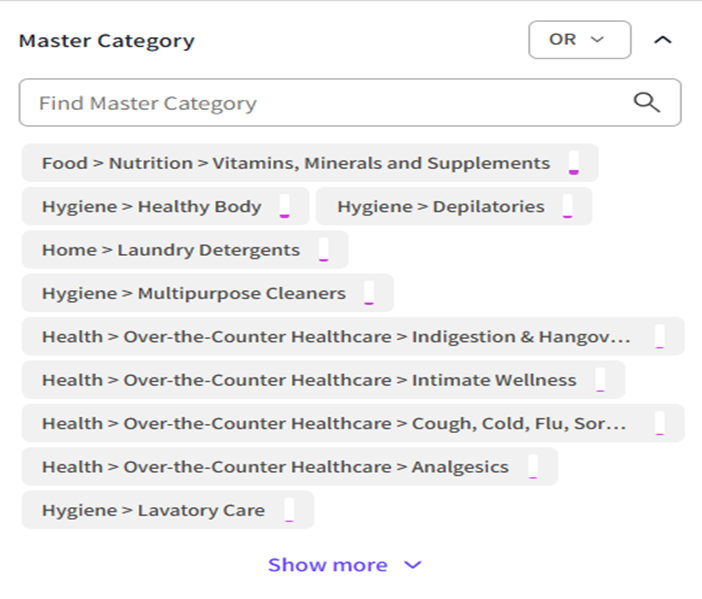Select the Hygiene > Lavatory Care chip
This screenshot has width=702, height=599.
point(153,510)
